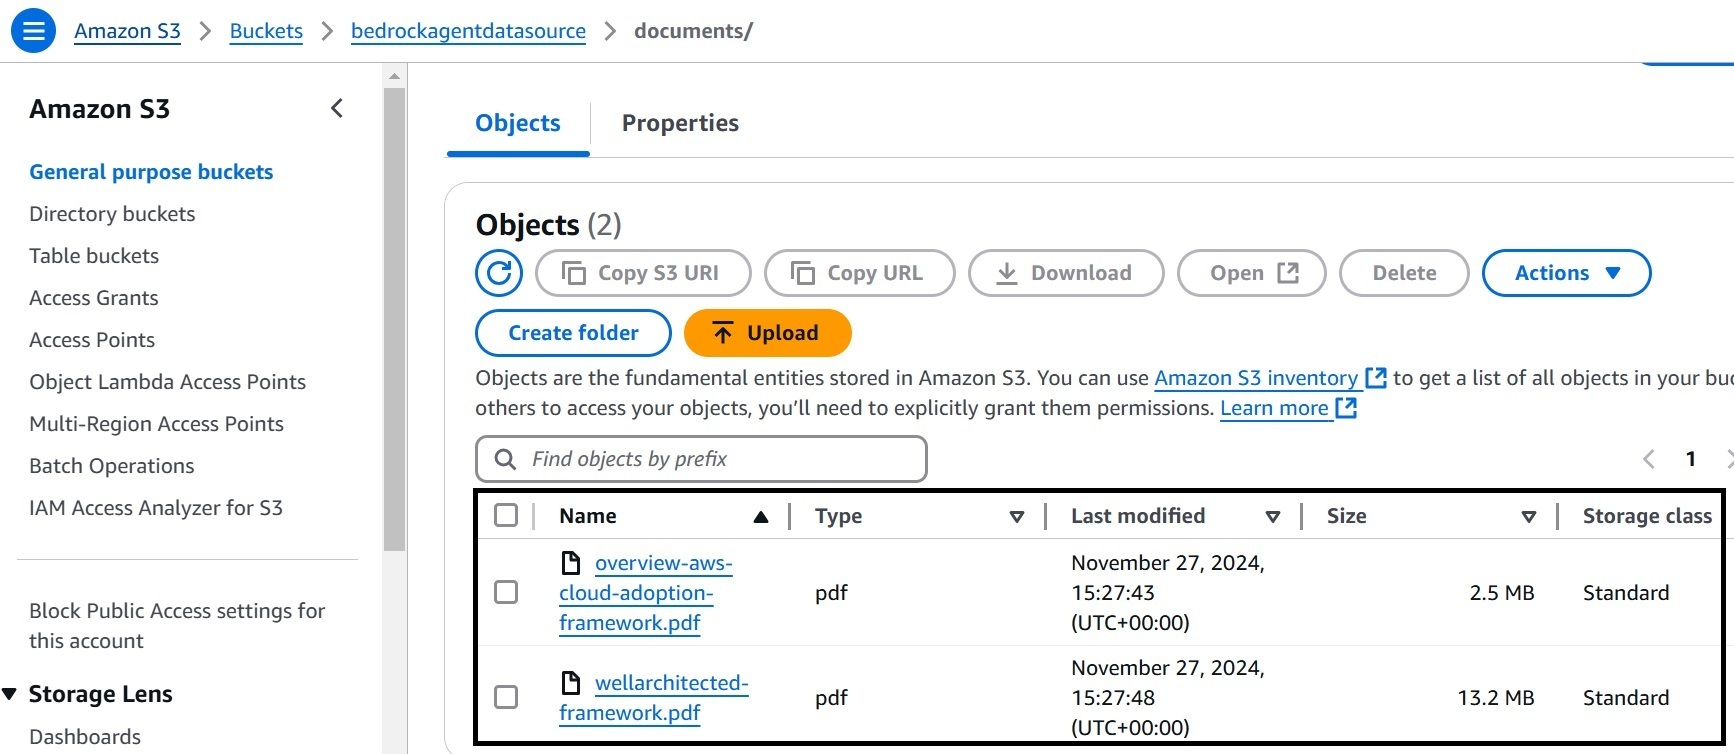1734x754 pixels.
Task: Click the Storage class column header
Action: coord(1647,516)
